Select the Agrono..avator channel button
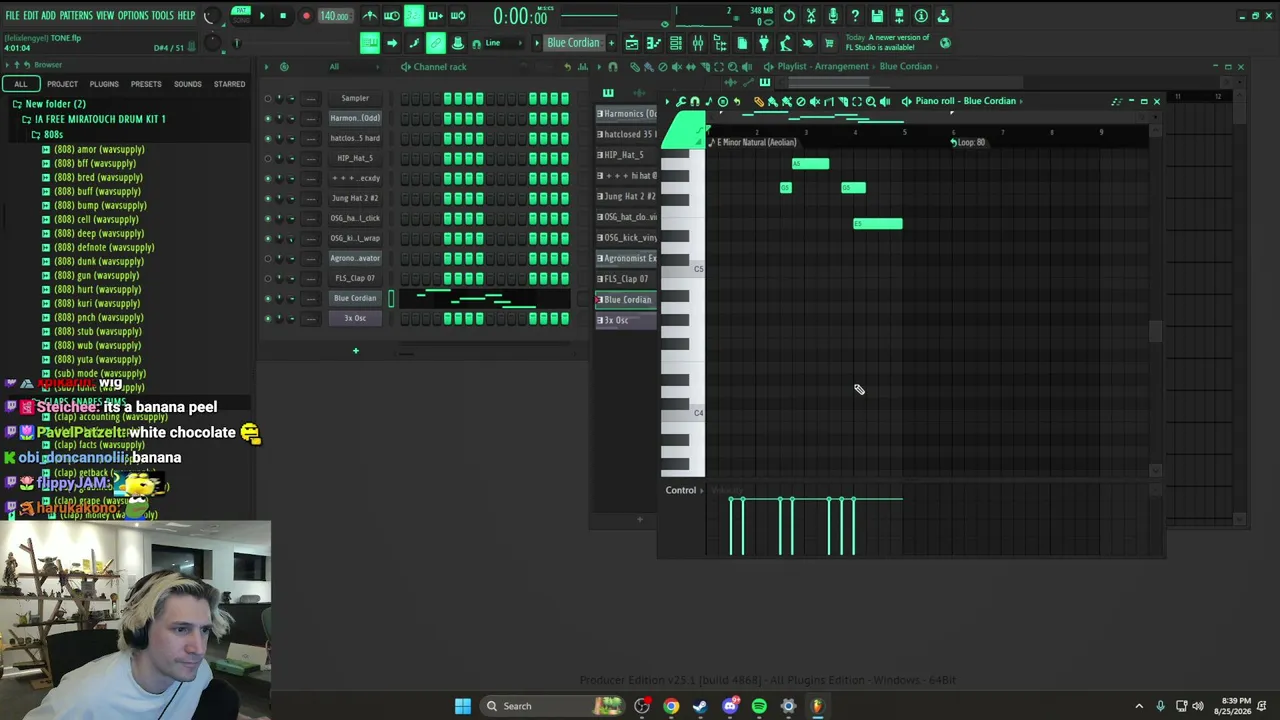This screenshot has height=720, width=1280. (x=355, y=258)
